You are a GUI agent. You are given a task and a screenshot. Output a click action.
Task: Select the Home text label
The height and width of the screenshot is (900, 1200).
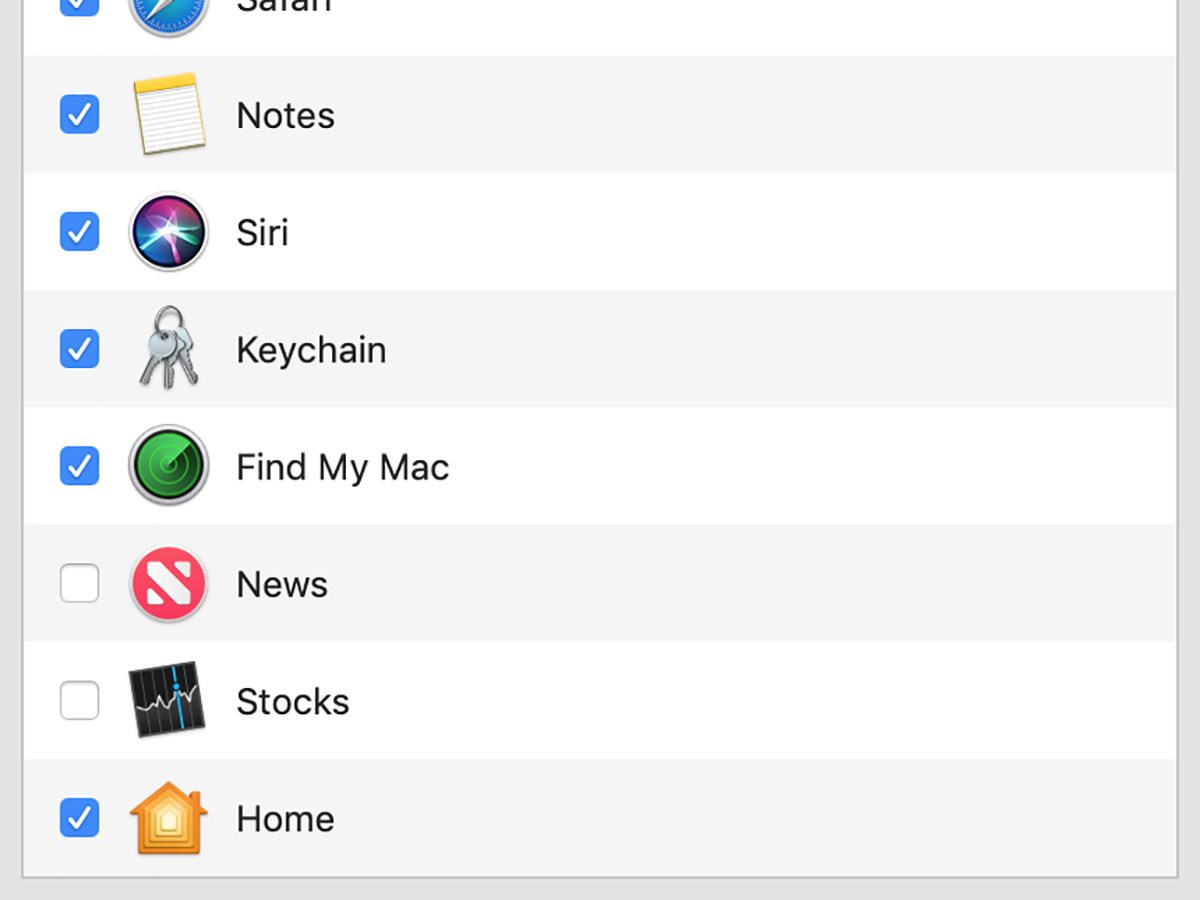pos(285,819)
